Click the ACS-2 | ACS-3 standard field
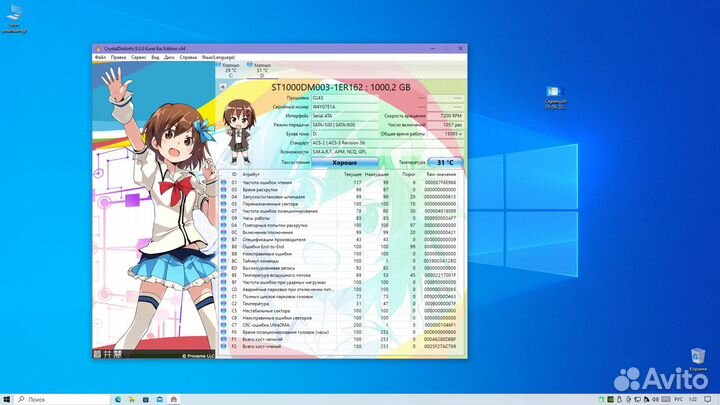Image resolution: width=720 pixels, height=405 pixels. pos(387,143)
